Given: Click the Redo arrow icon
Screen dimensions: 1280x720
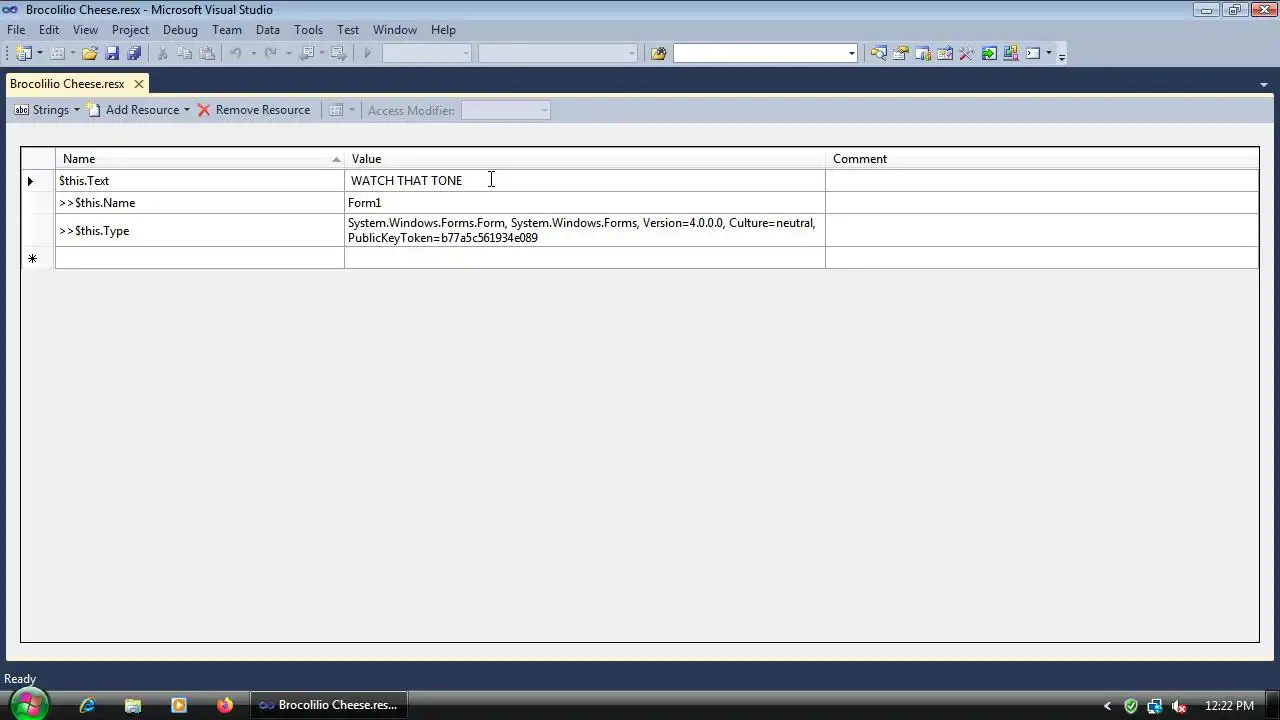Looking at the screenshot, I should tap(270, 53).
